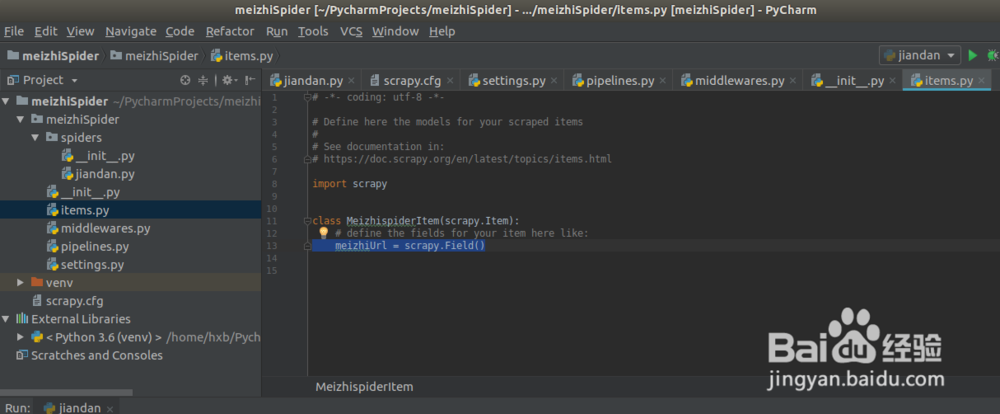Image resolution: width=1000 pixels, height=414 pixels.
Task: Open the Edit menu
Action: [x=45, y=31]
